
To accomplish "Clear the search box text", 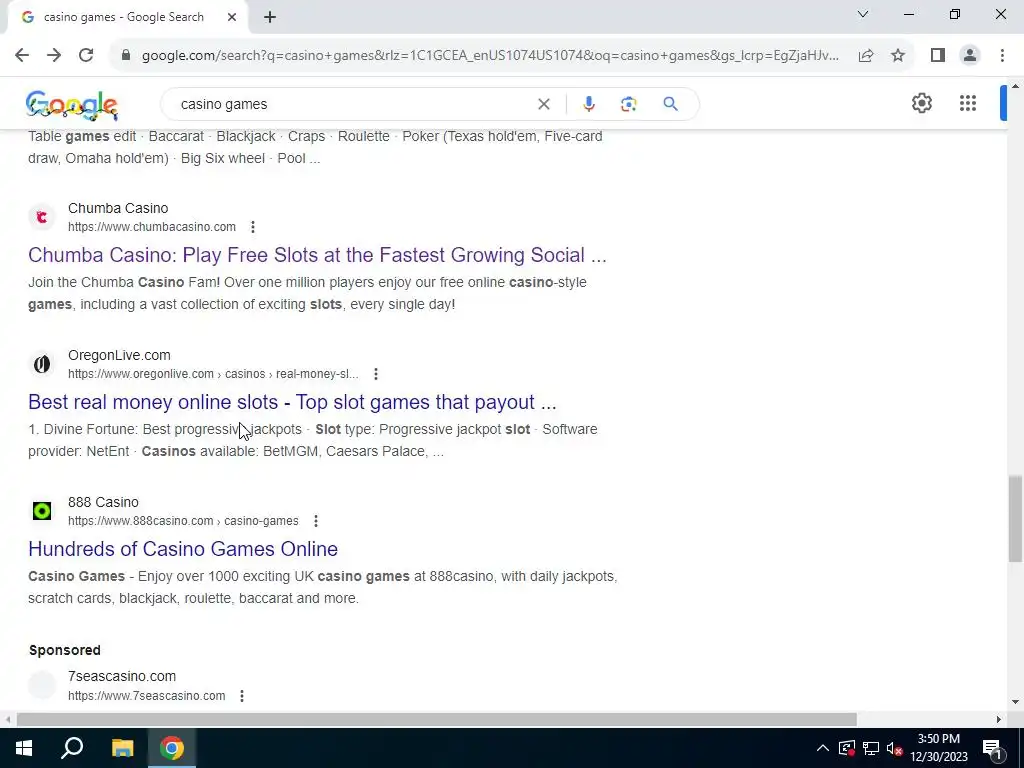I will (543, 104).
